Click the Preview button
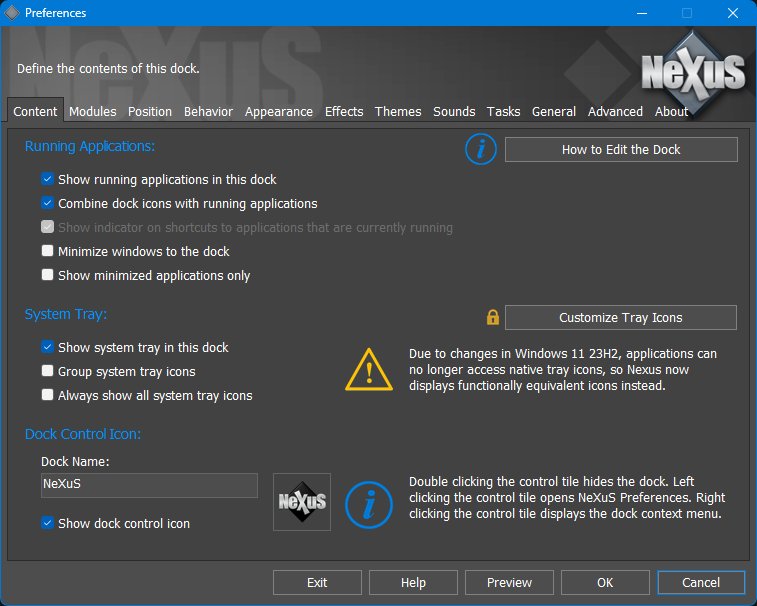 (x=509, y=582)
